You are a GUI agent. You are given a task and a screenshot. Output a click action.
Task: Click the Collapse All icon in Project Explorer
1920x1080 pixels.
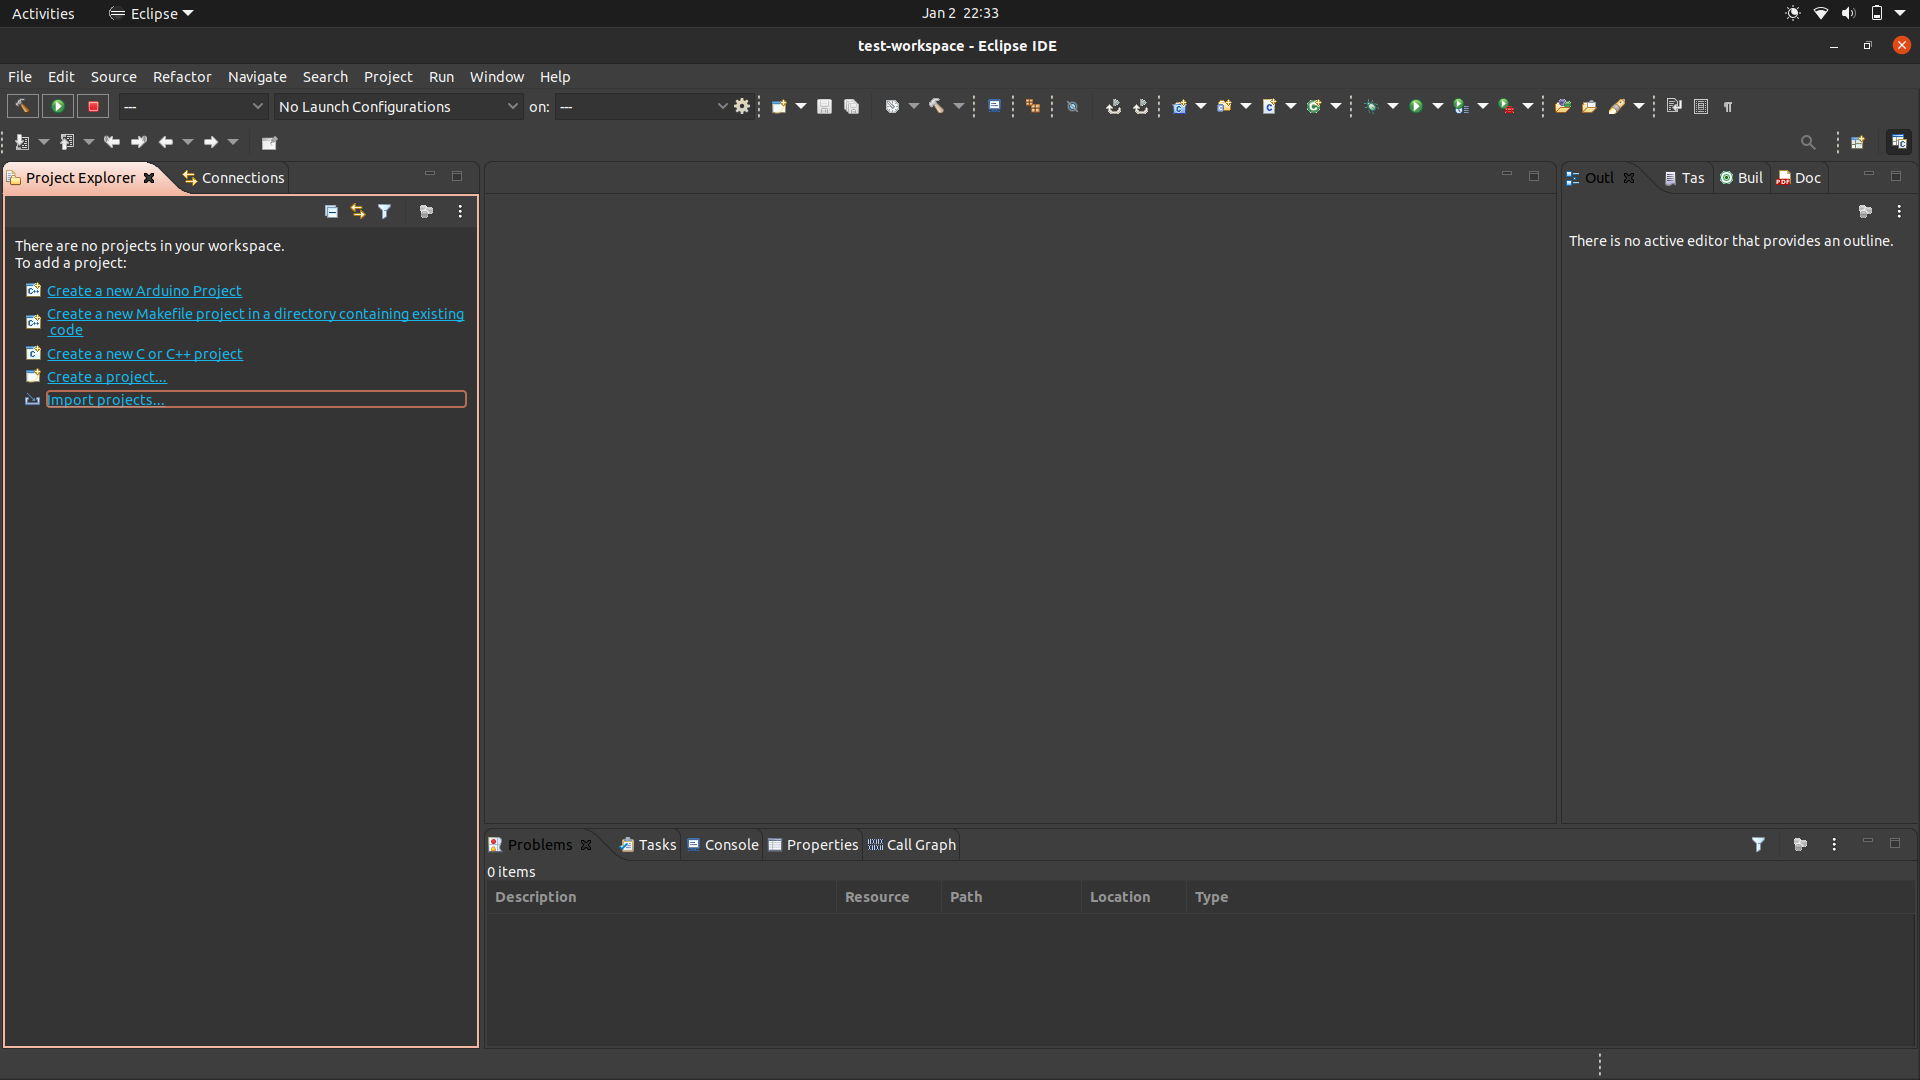click(331, 211)
